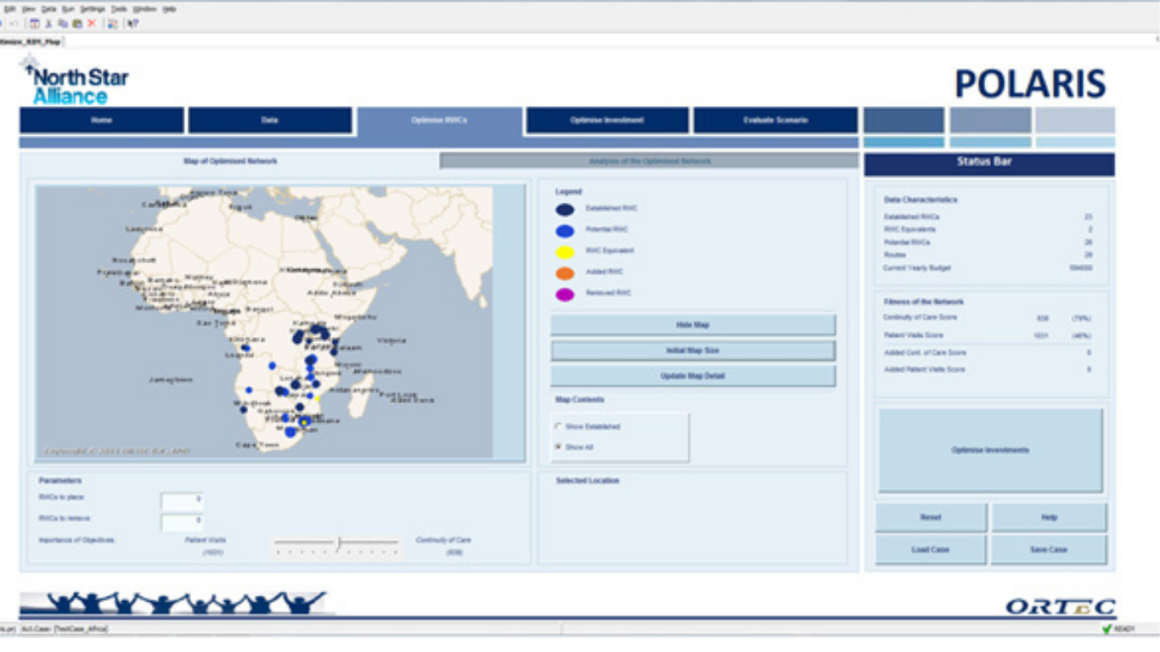The width and height of the screenshot is (1160, 652).
Task: Open the Data menu
Action: (49, 9)
